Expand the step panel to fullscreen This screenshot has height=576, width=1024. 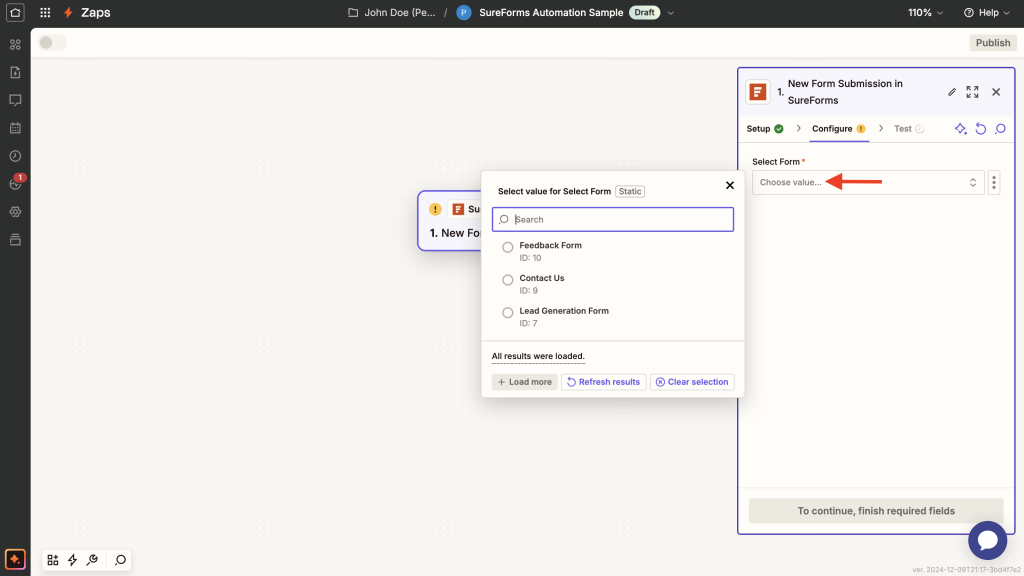tap(972, 91)
